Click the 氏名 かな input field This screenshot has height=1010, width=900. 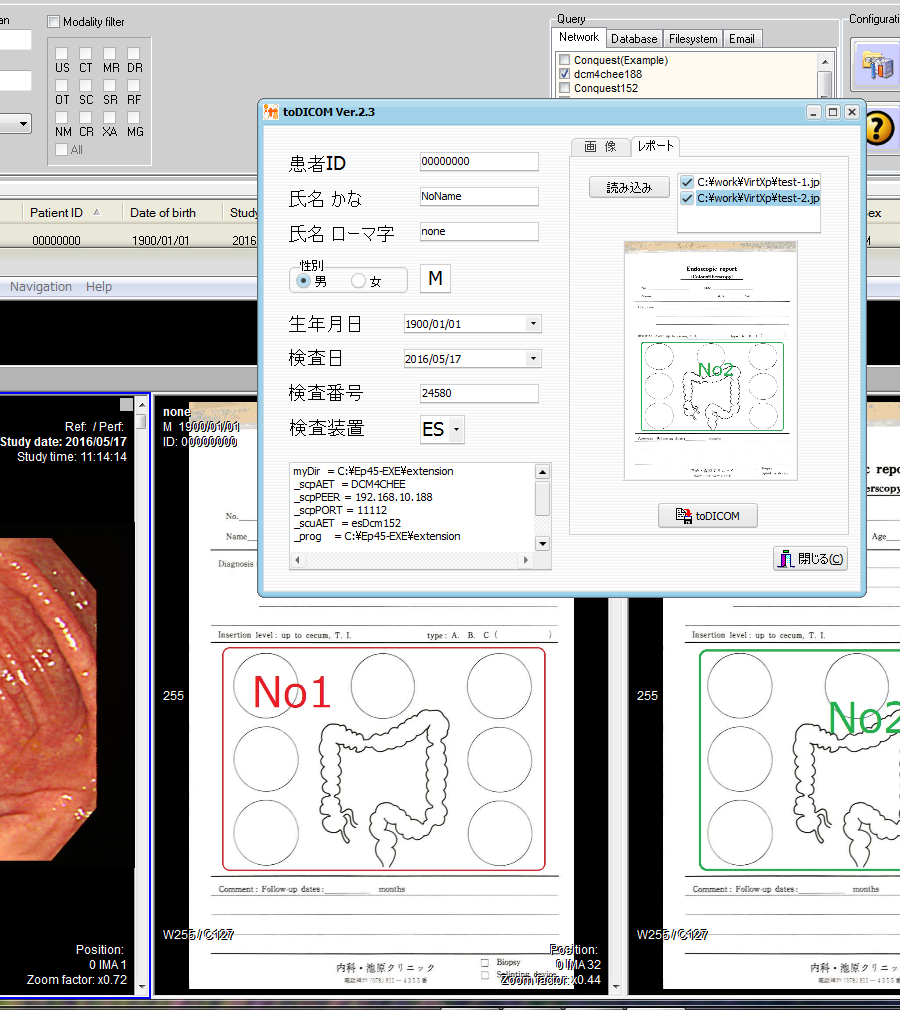pyautogui.click(x=479, y=196)
